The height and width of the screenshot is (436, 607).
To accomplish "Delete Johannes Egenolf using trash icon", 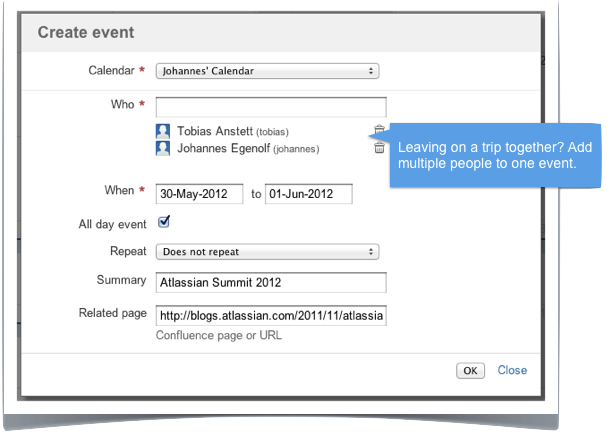I will click(x=379, y=148).
